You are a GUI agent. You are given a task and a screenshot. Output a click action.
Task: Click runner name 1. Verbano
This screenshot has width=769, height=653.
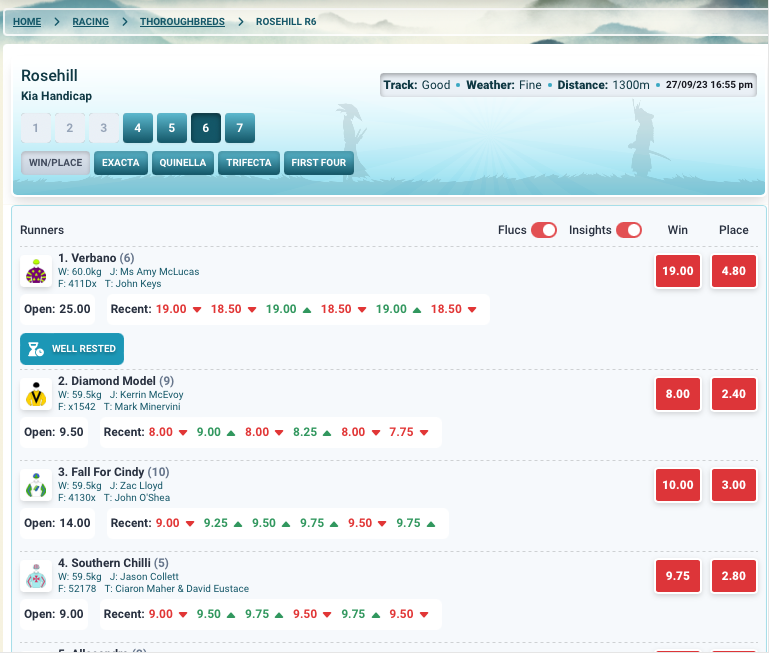pos(87,258)
